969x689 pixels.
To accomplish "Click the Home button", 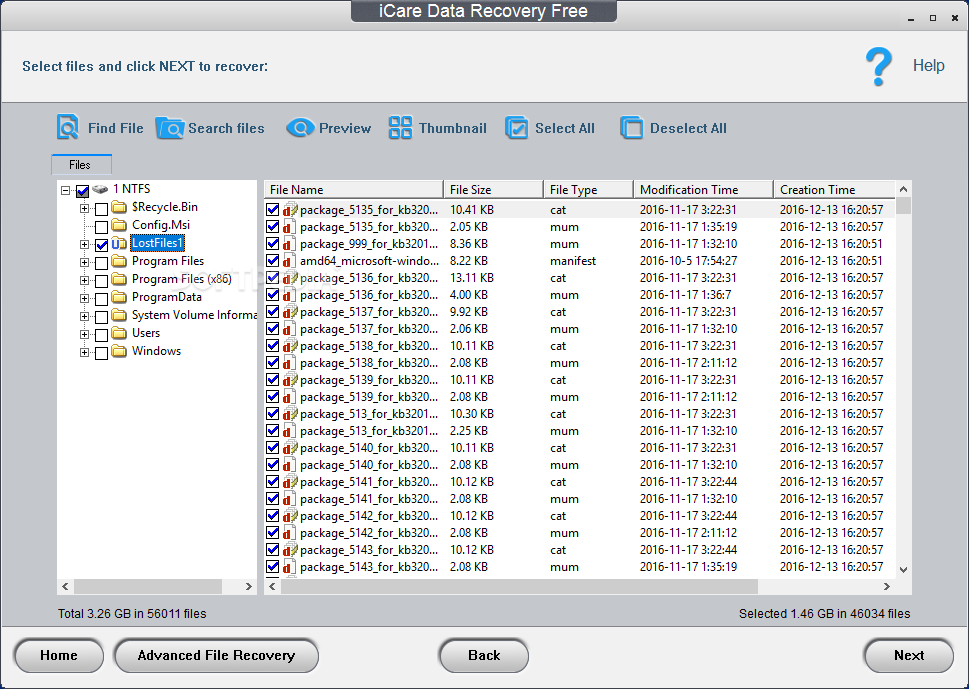I will pos(59,656).
